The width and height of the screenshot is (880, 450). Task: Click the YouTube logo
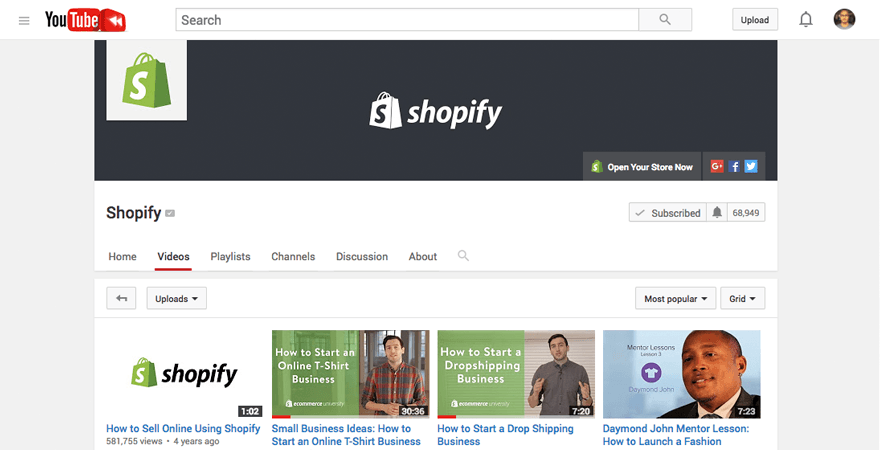pos(85,20)
